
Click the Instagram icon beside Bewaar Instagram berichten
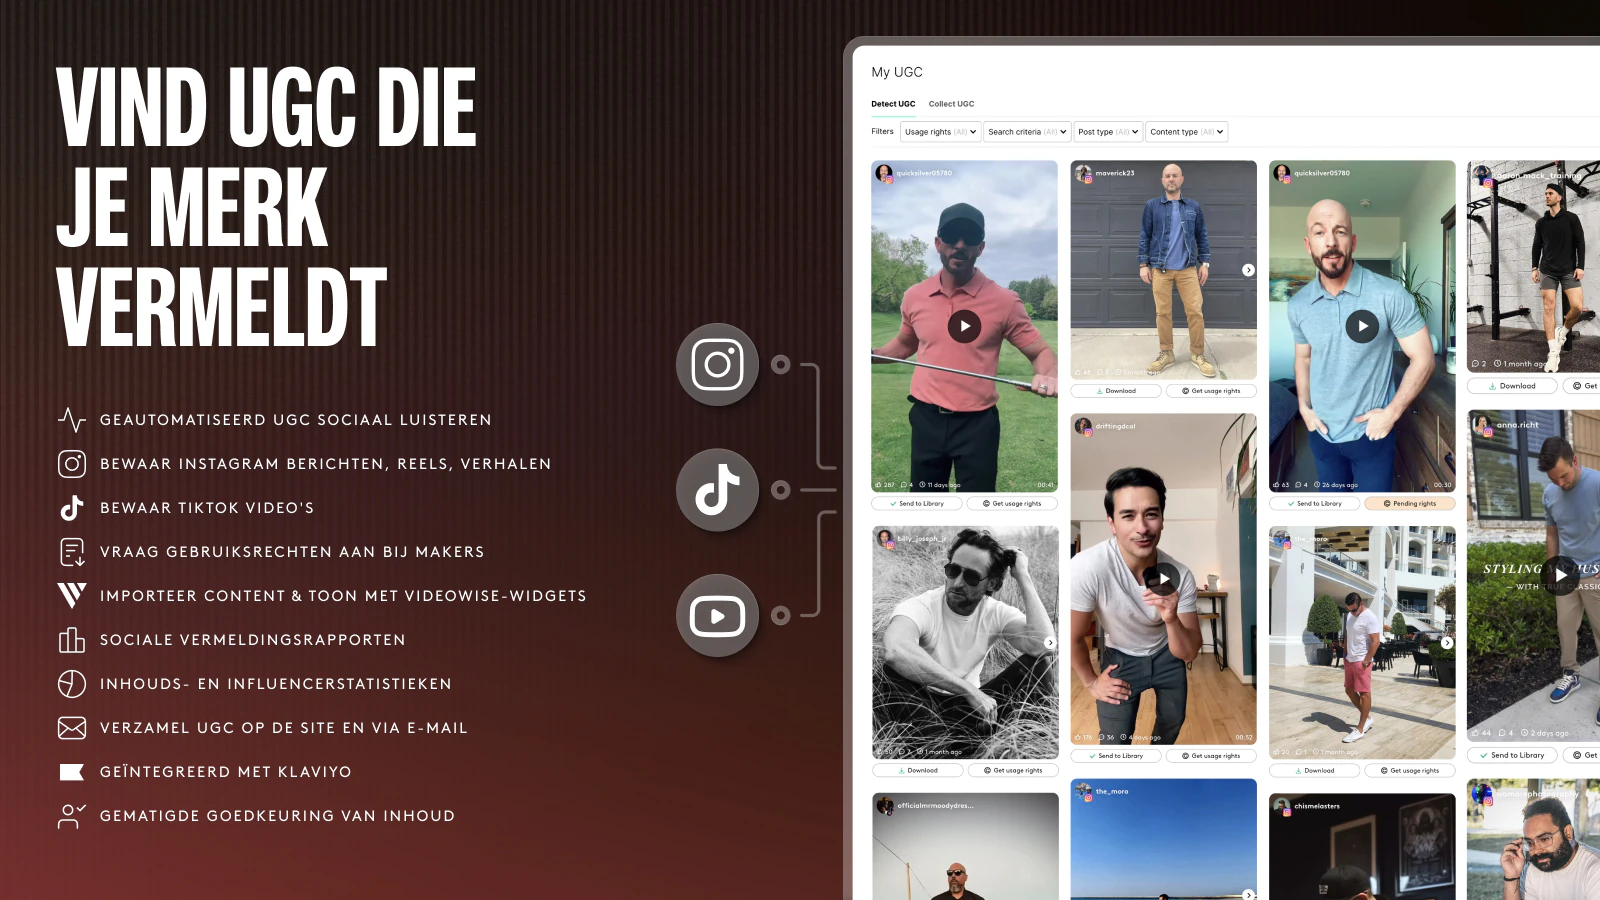(72, 463)
